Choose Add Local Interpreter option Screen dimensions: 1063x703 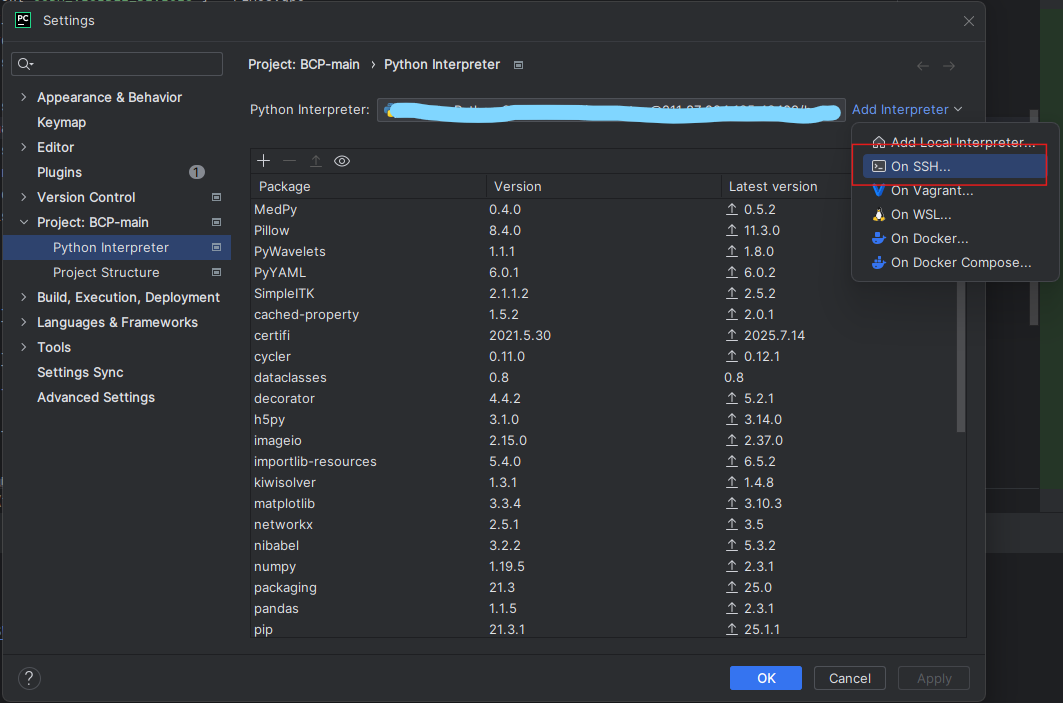(955, 142)
